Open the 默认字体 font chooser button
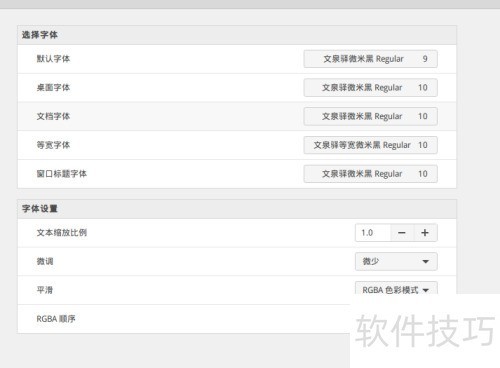 [370, 59]
